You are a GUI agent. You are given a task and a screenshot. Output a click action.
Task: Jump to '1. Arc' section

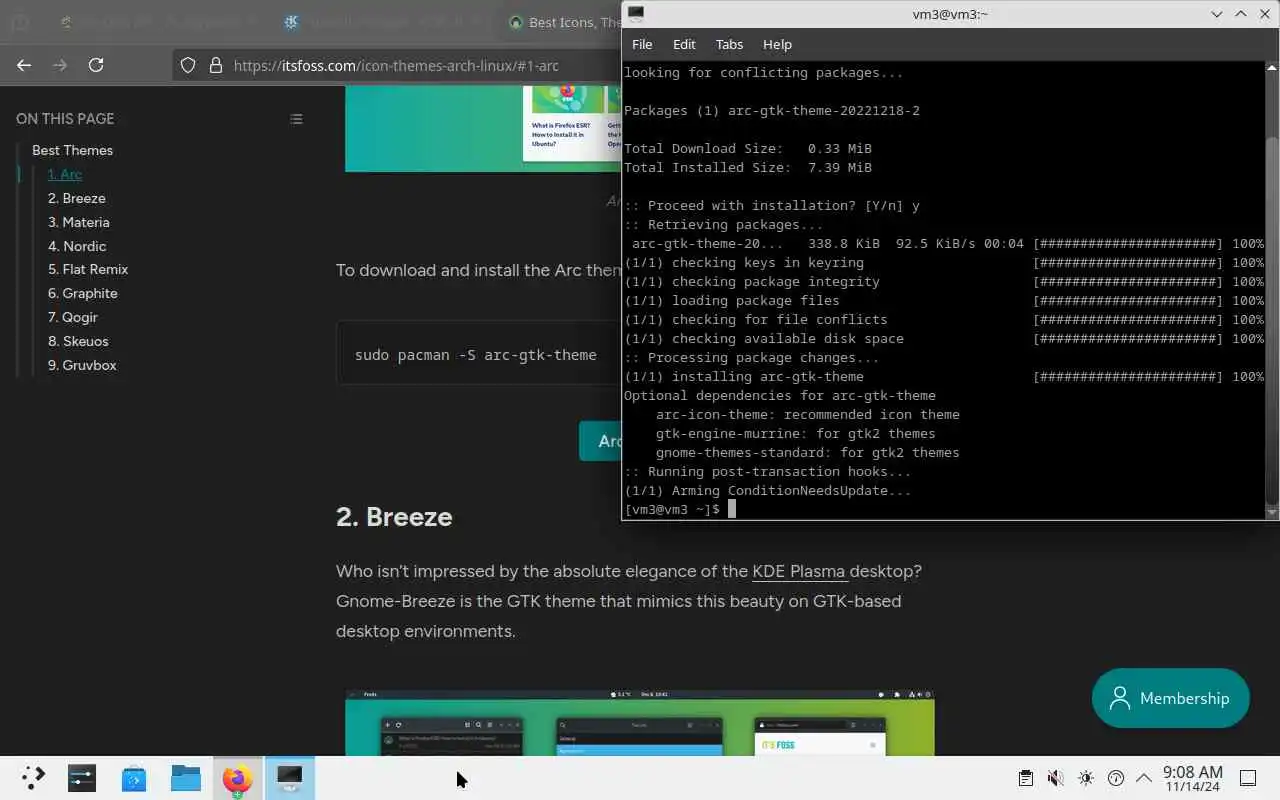pyautogui.click(x=65, y=174)
